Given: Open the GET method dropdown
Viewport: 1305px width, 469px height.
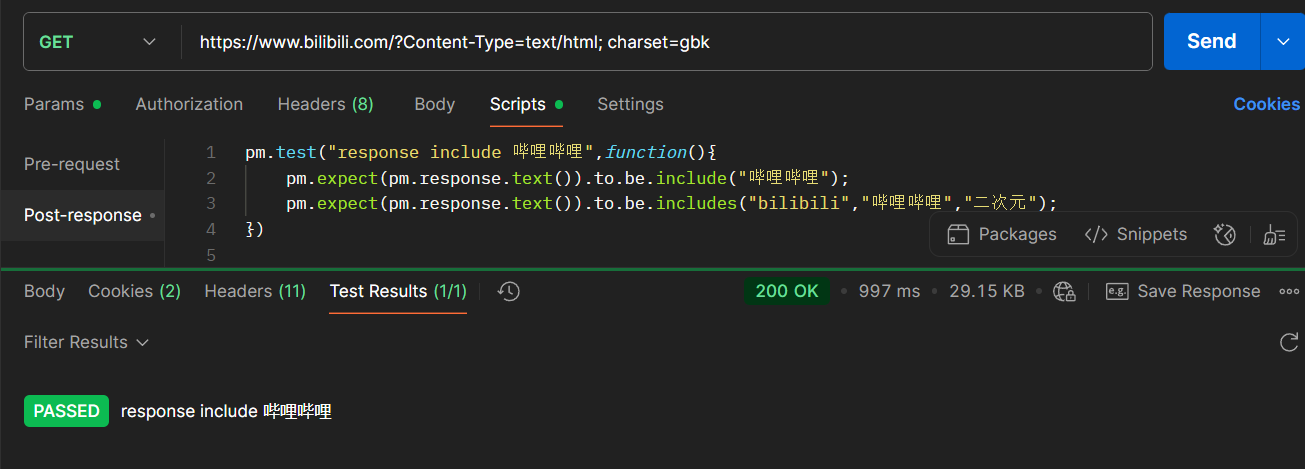Looking at the screenshot, I should point(97,42).
